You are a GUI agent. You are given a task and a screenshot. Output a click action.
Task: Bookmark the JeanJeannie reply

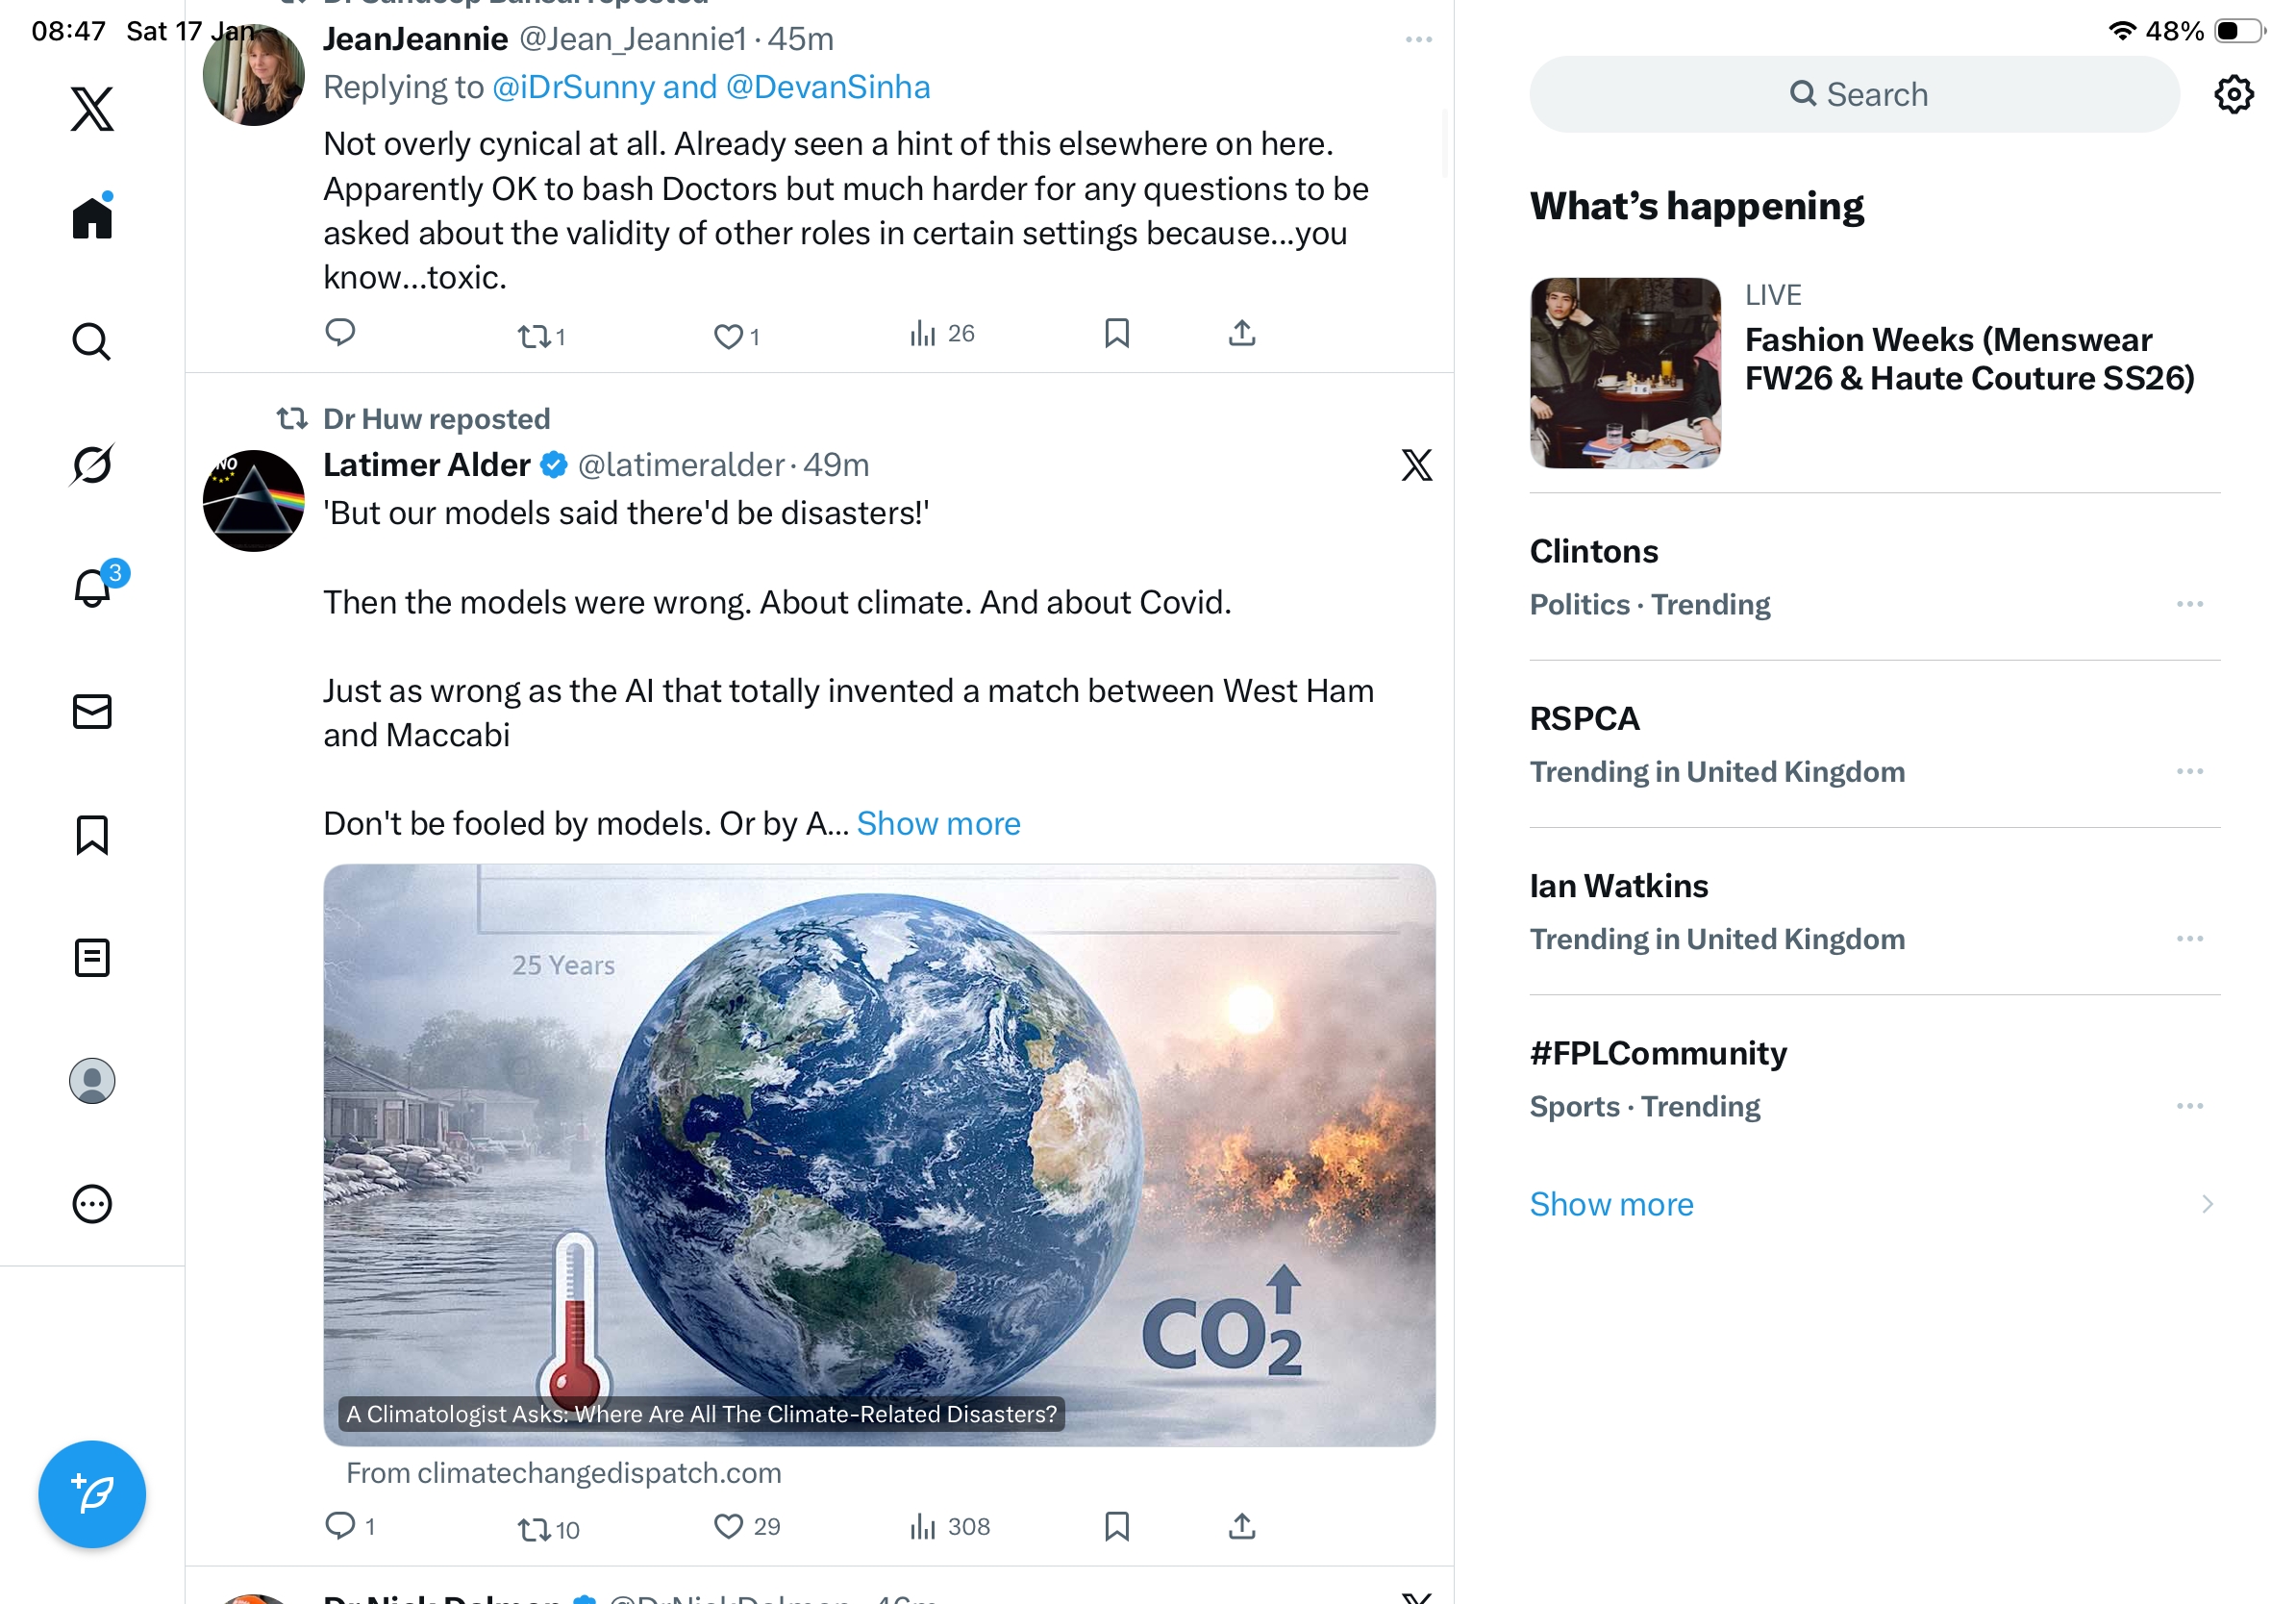click(x=1117, y=333)
